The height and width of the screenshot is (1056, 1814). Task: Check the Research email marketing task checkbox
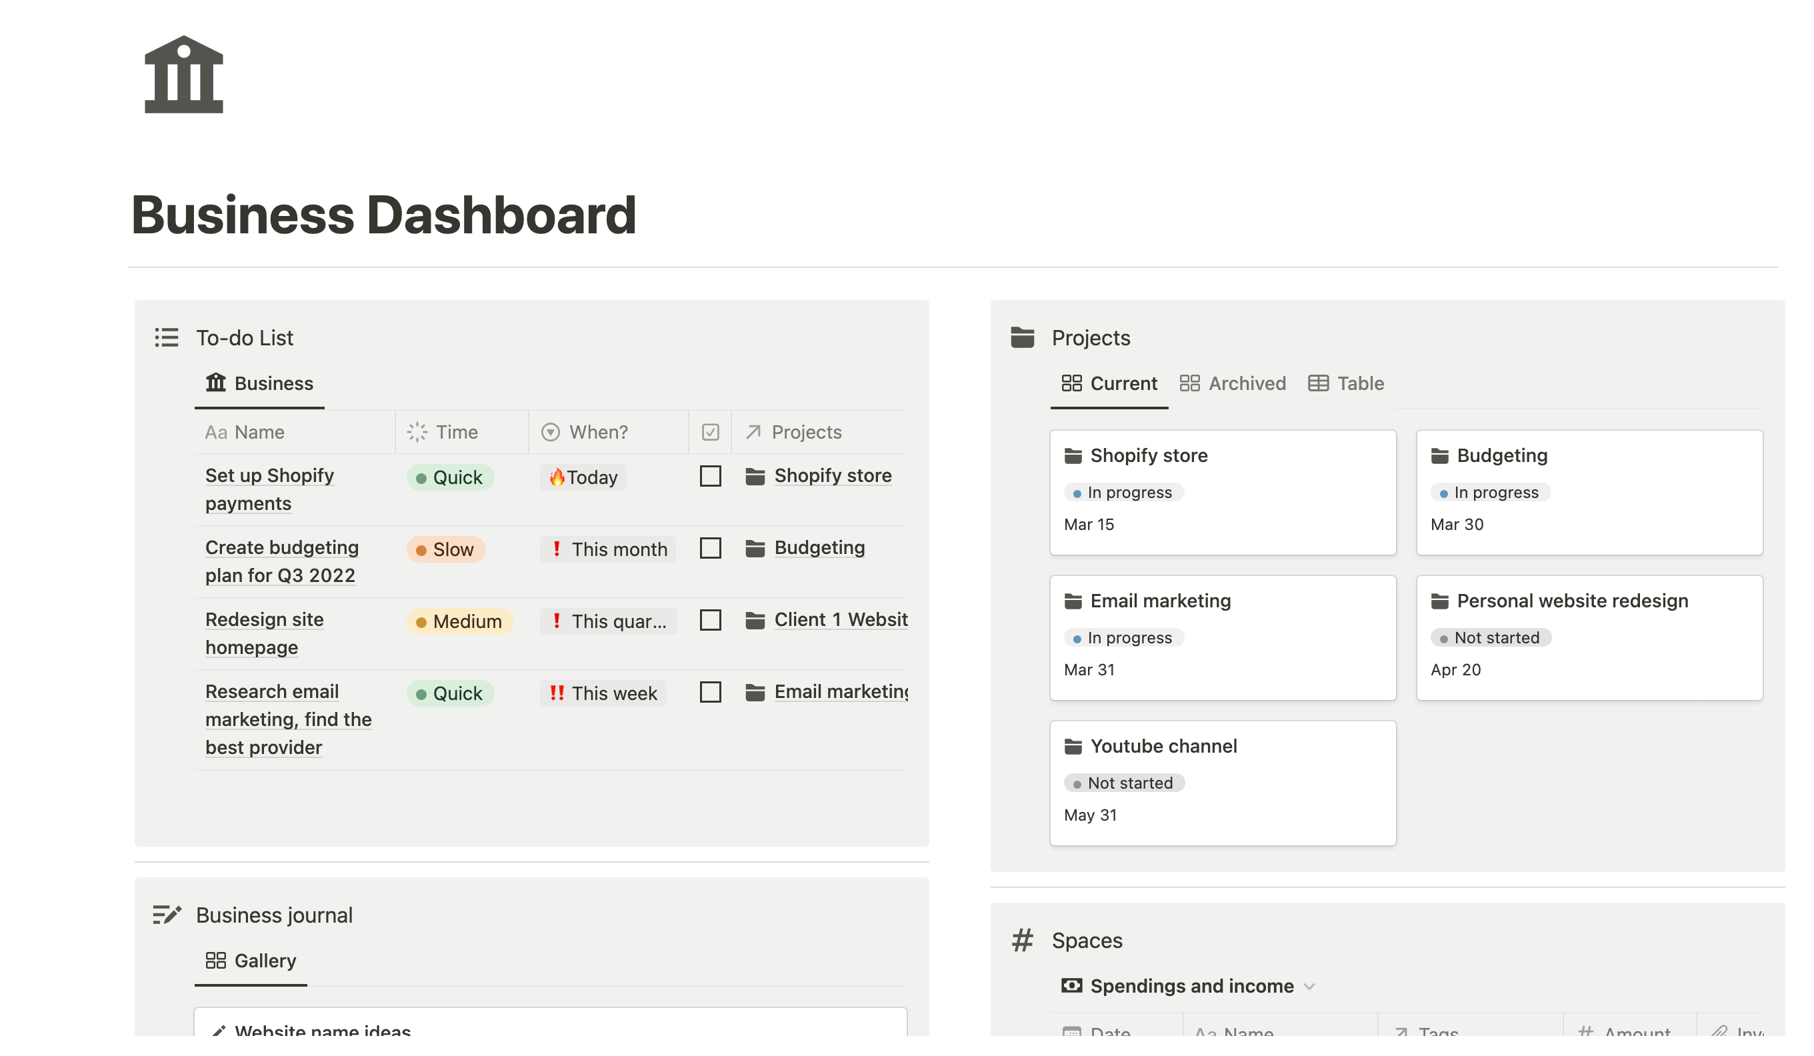click(710, 692)
